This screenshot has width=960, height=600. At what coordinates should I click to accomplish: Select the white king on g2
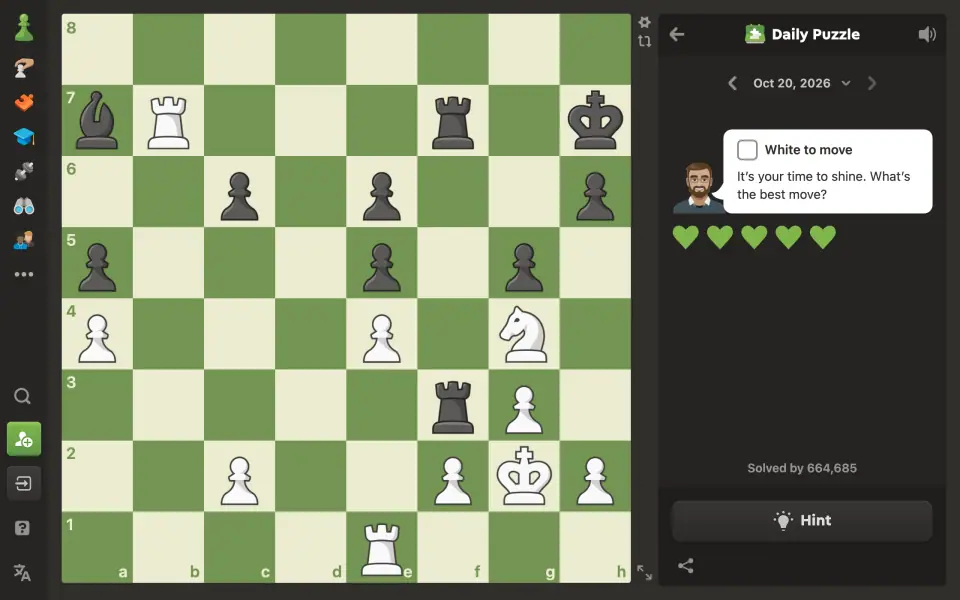pos(524,476)
